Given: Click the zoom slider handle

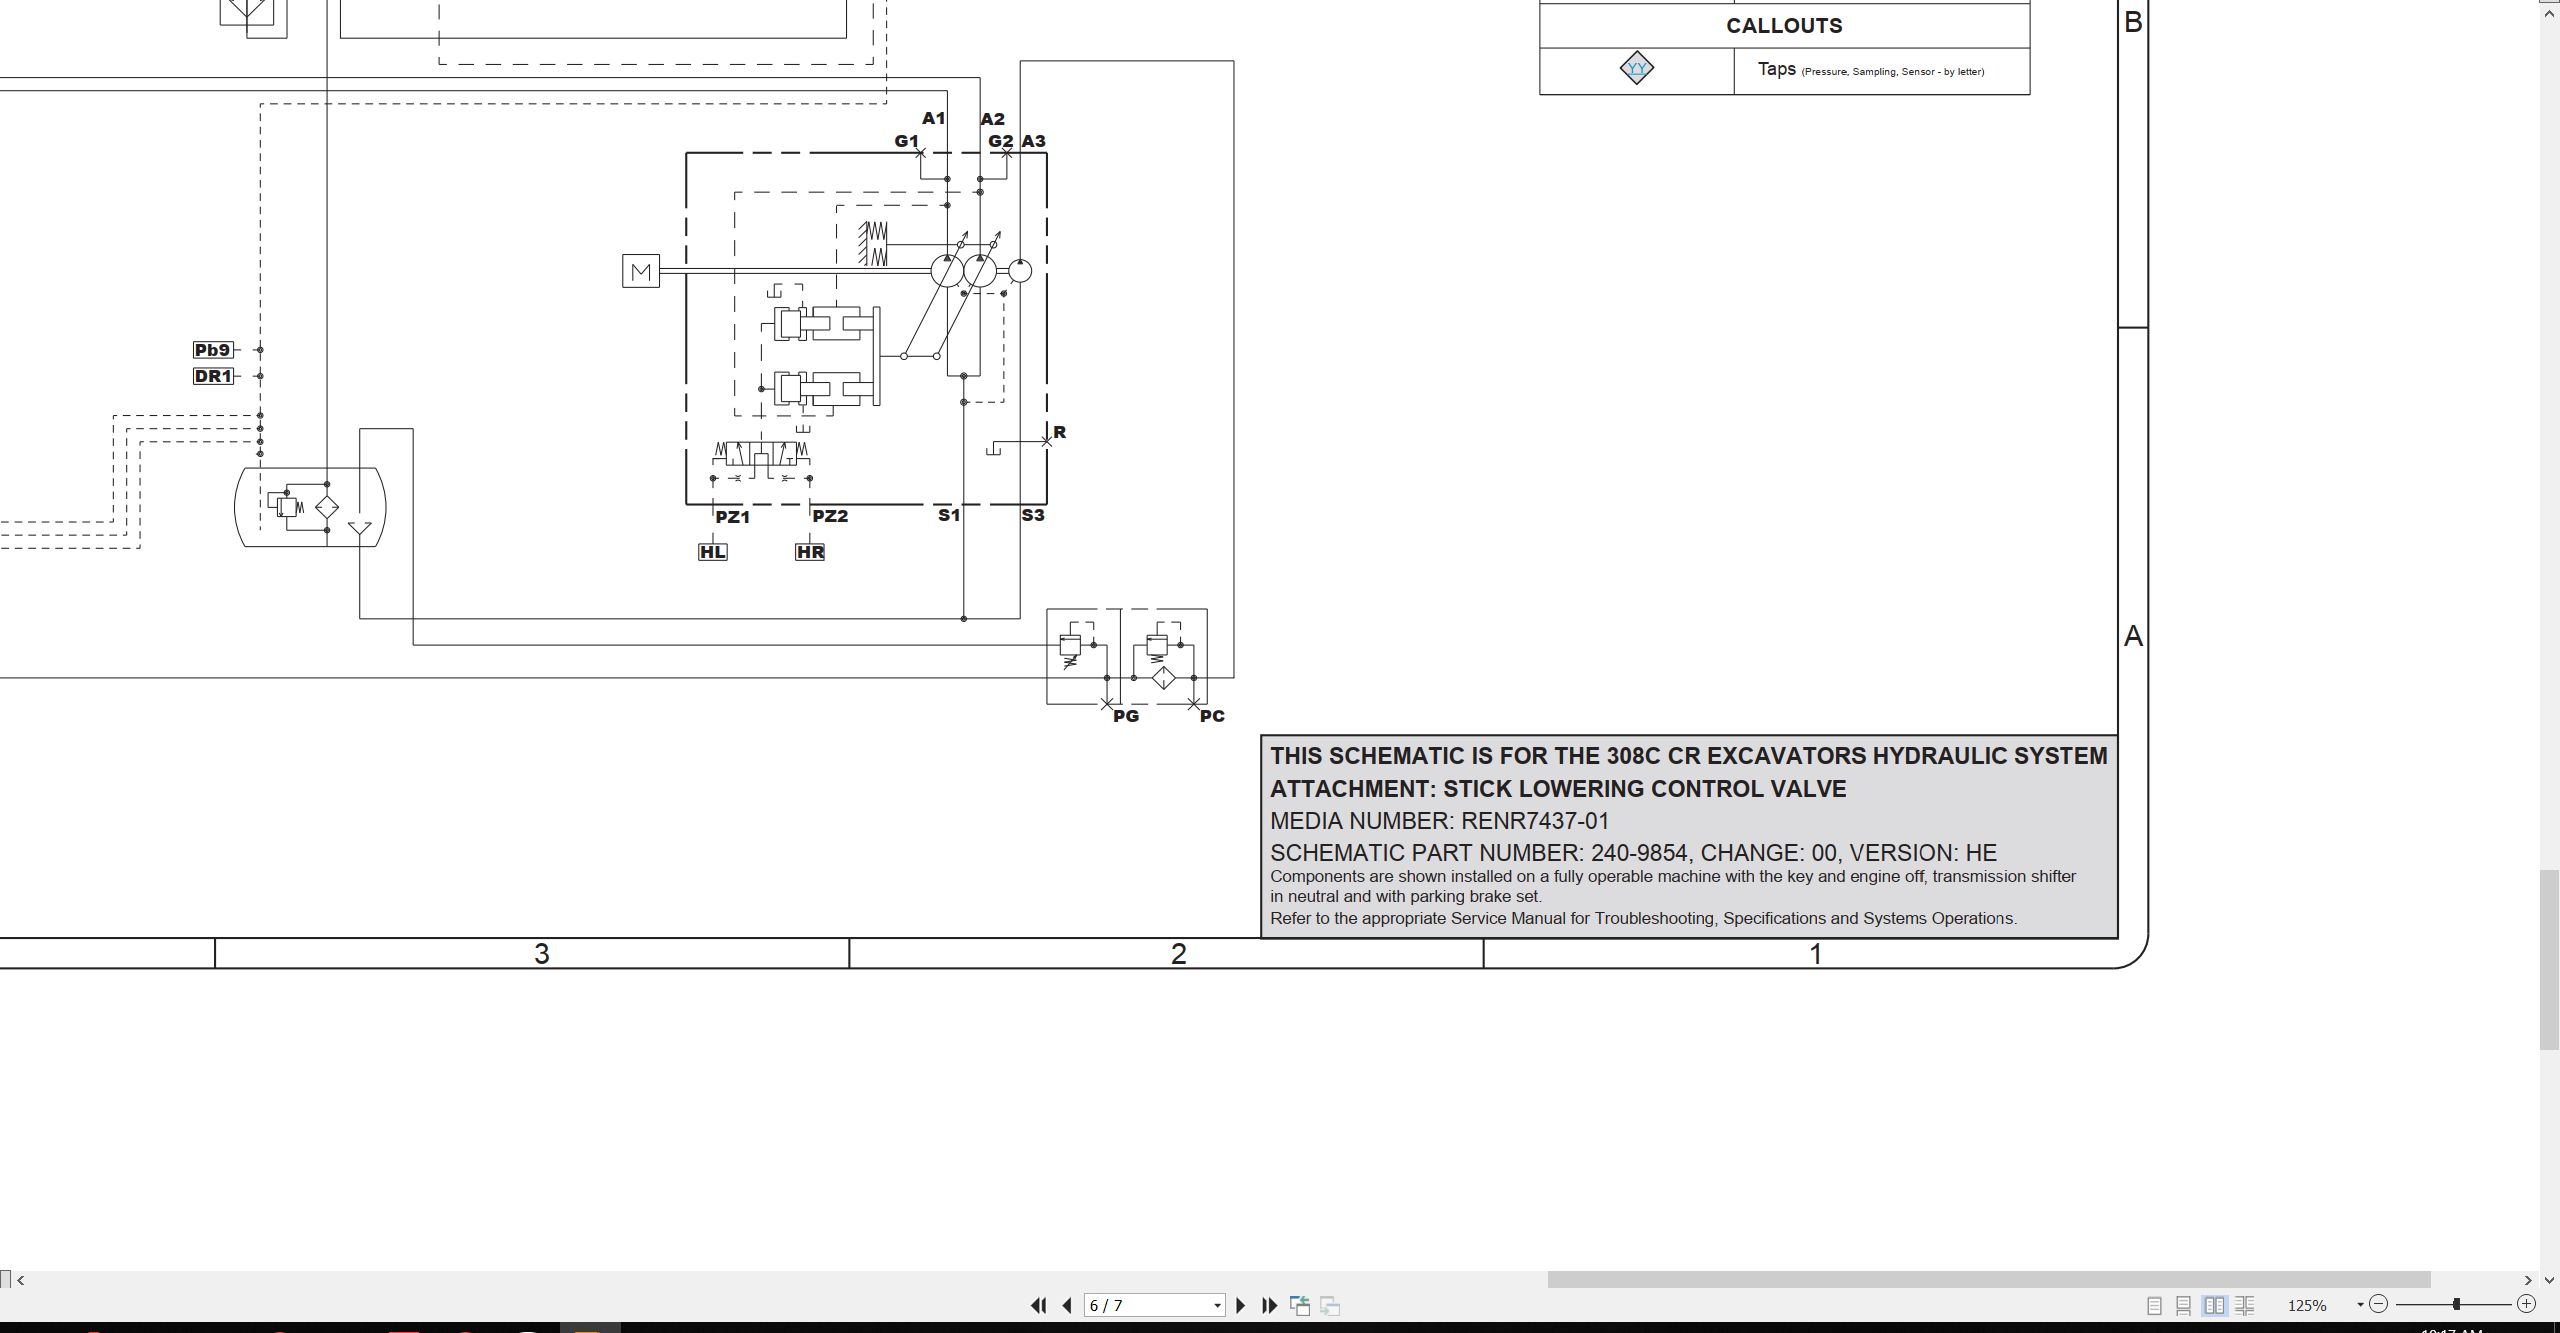Looking at the screenshot, I should point(2456,1304).
